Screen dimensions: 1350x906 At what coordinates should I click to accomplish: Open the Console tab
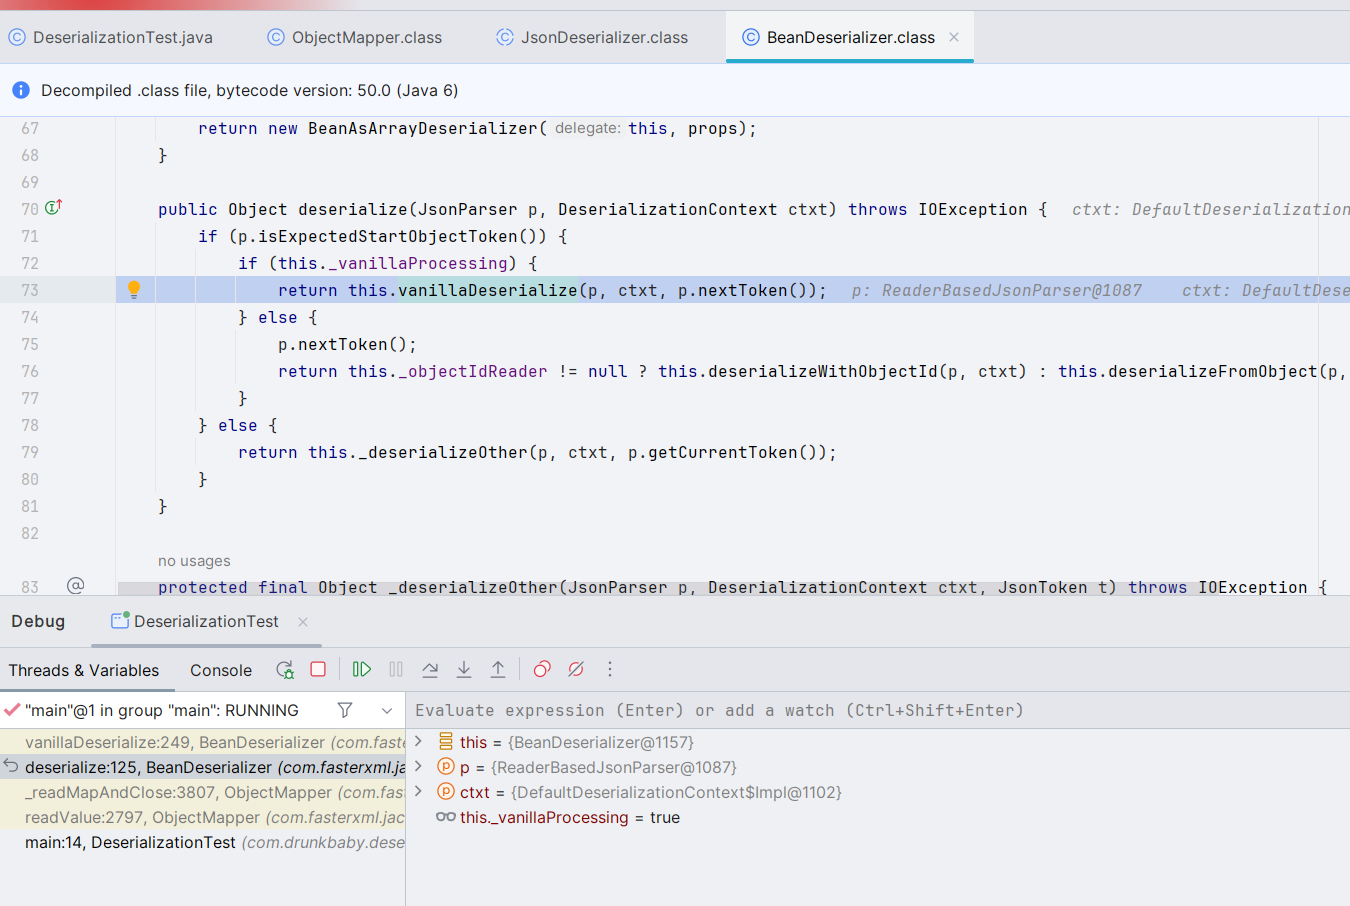click(x=221, y=671)
